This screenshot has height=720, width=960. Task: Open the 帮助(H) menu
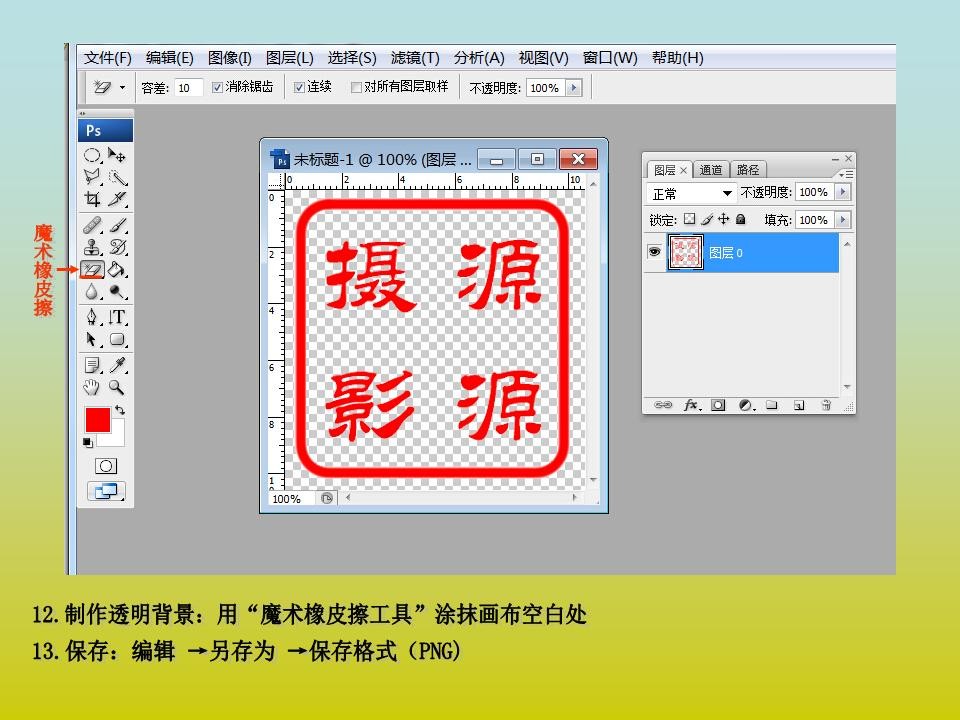677,58
